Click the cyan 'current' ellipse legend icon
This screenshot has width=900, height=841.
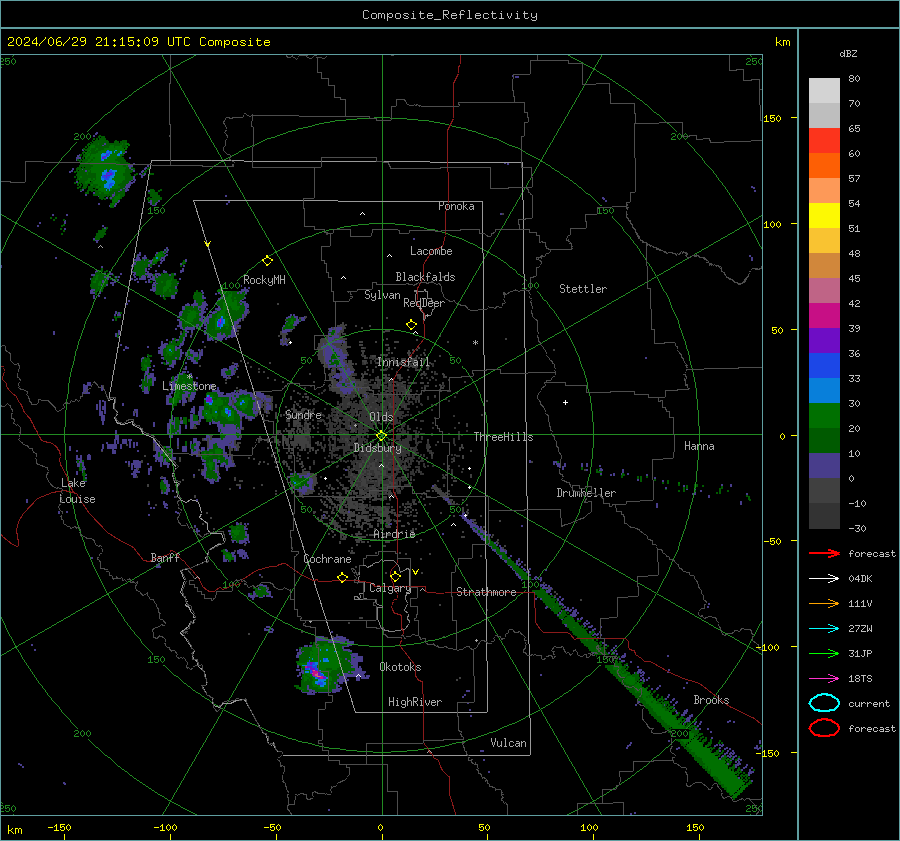pyautogui.click(x=824, y=703)
